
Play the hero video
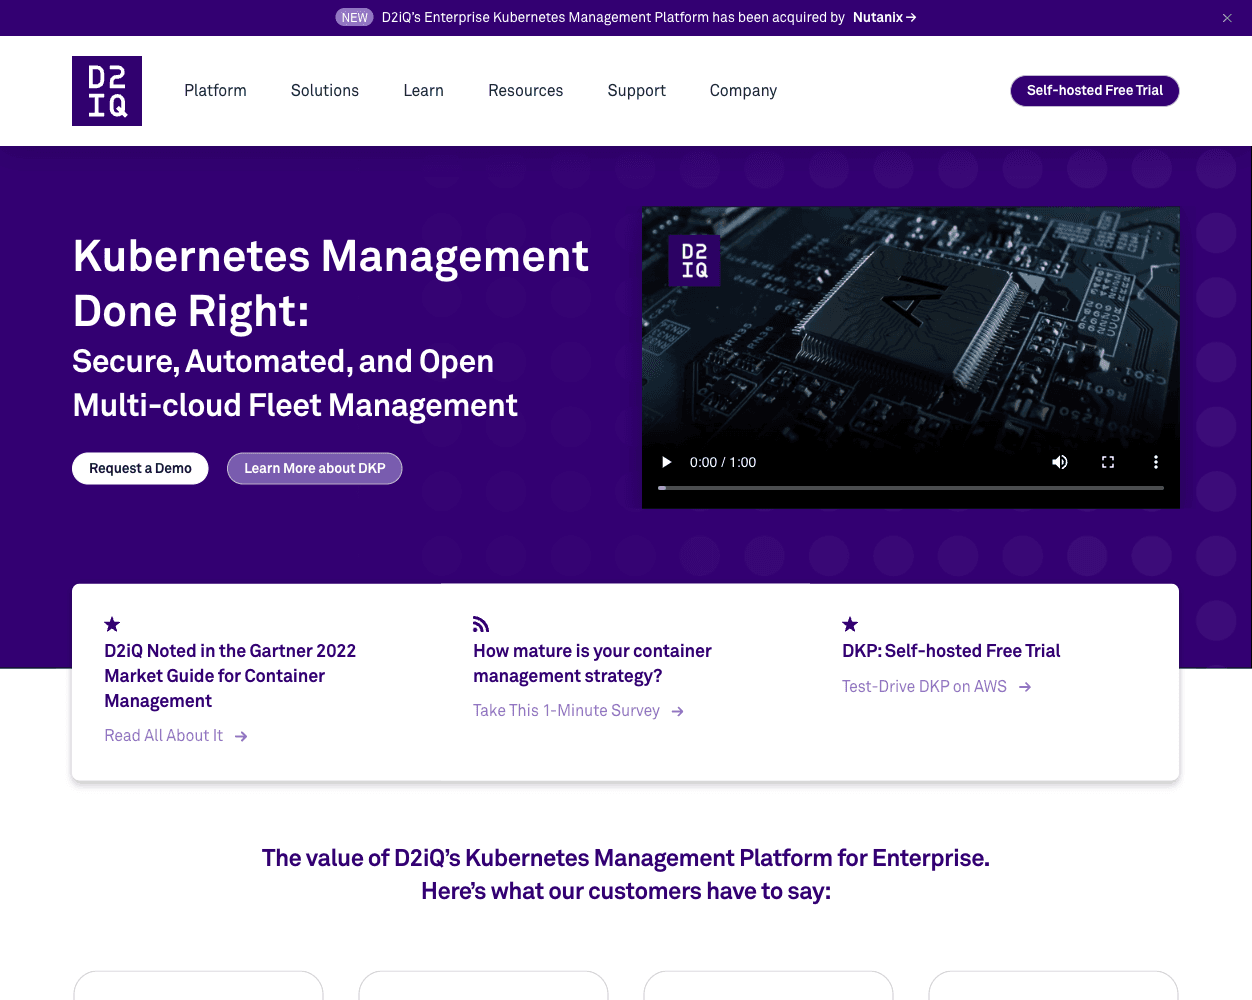(666, 462)
